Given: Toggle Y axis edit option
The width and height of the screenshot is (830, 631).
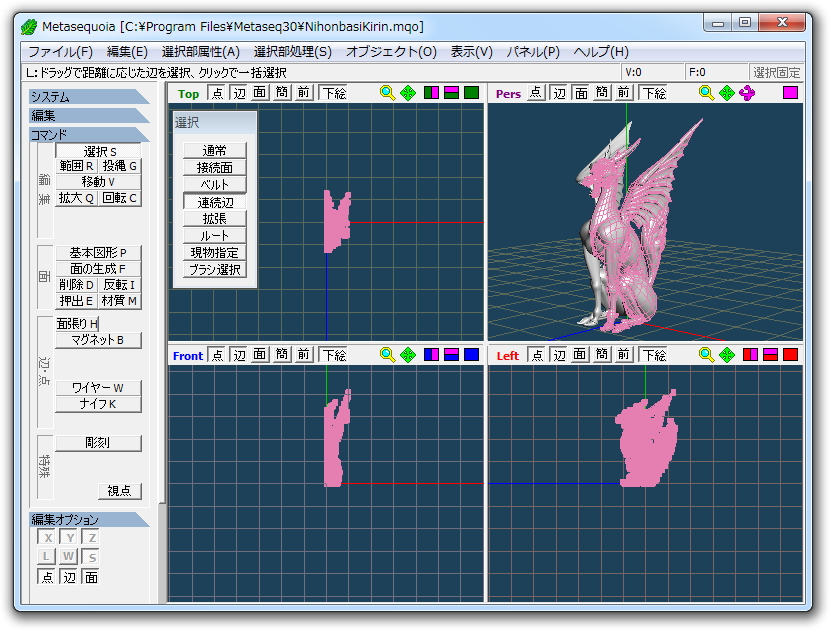Looking at the screenshot, I should coord(69,538).
